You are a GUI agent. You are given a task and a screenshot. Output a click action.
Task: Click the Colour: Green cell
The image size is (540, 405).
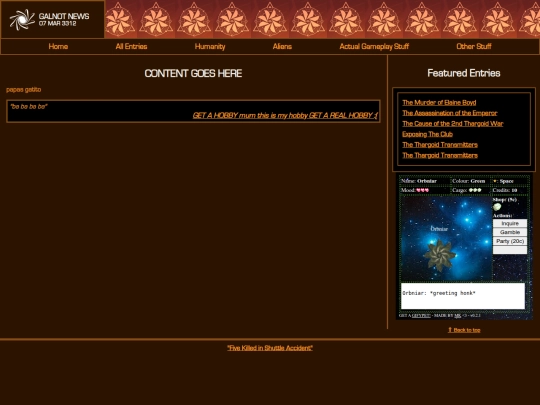(x=470, y=181)
